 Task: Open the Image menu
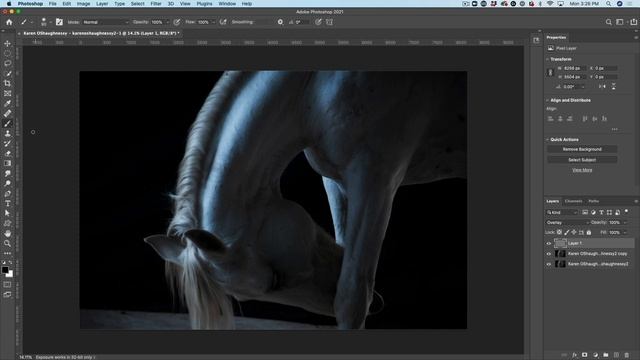(x=83, y=4)
